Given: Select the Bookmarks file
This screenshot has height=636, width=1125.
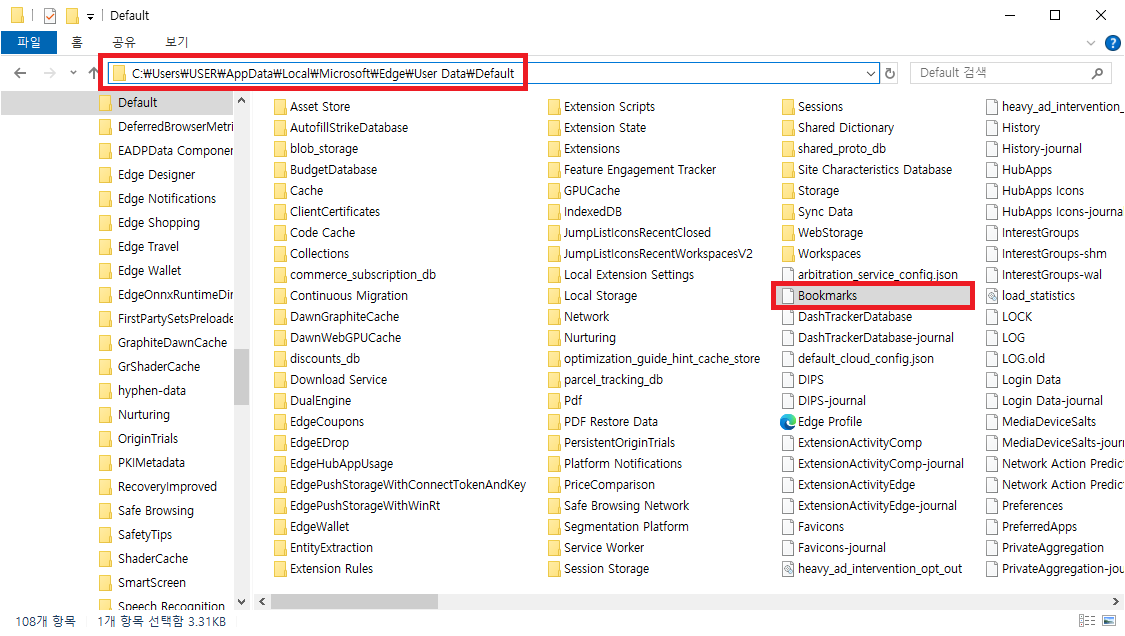Looking at the screenshot, I should (x=872, y=296).
